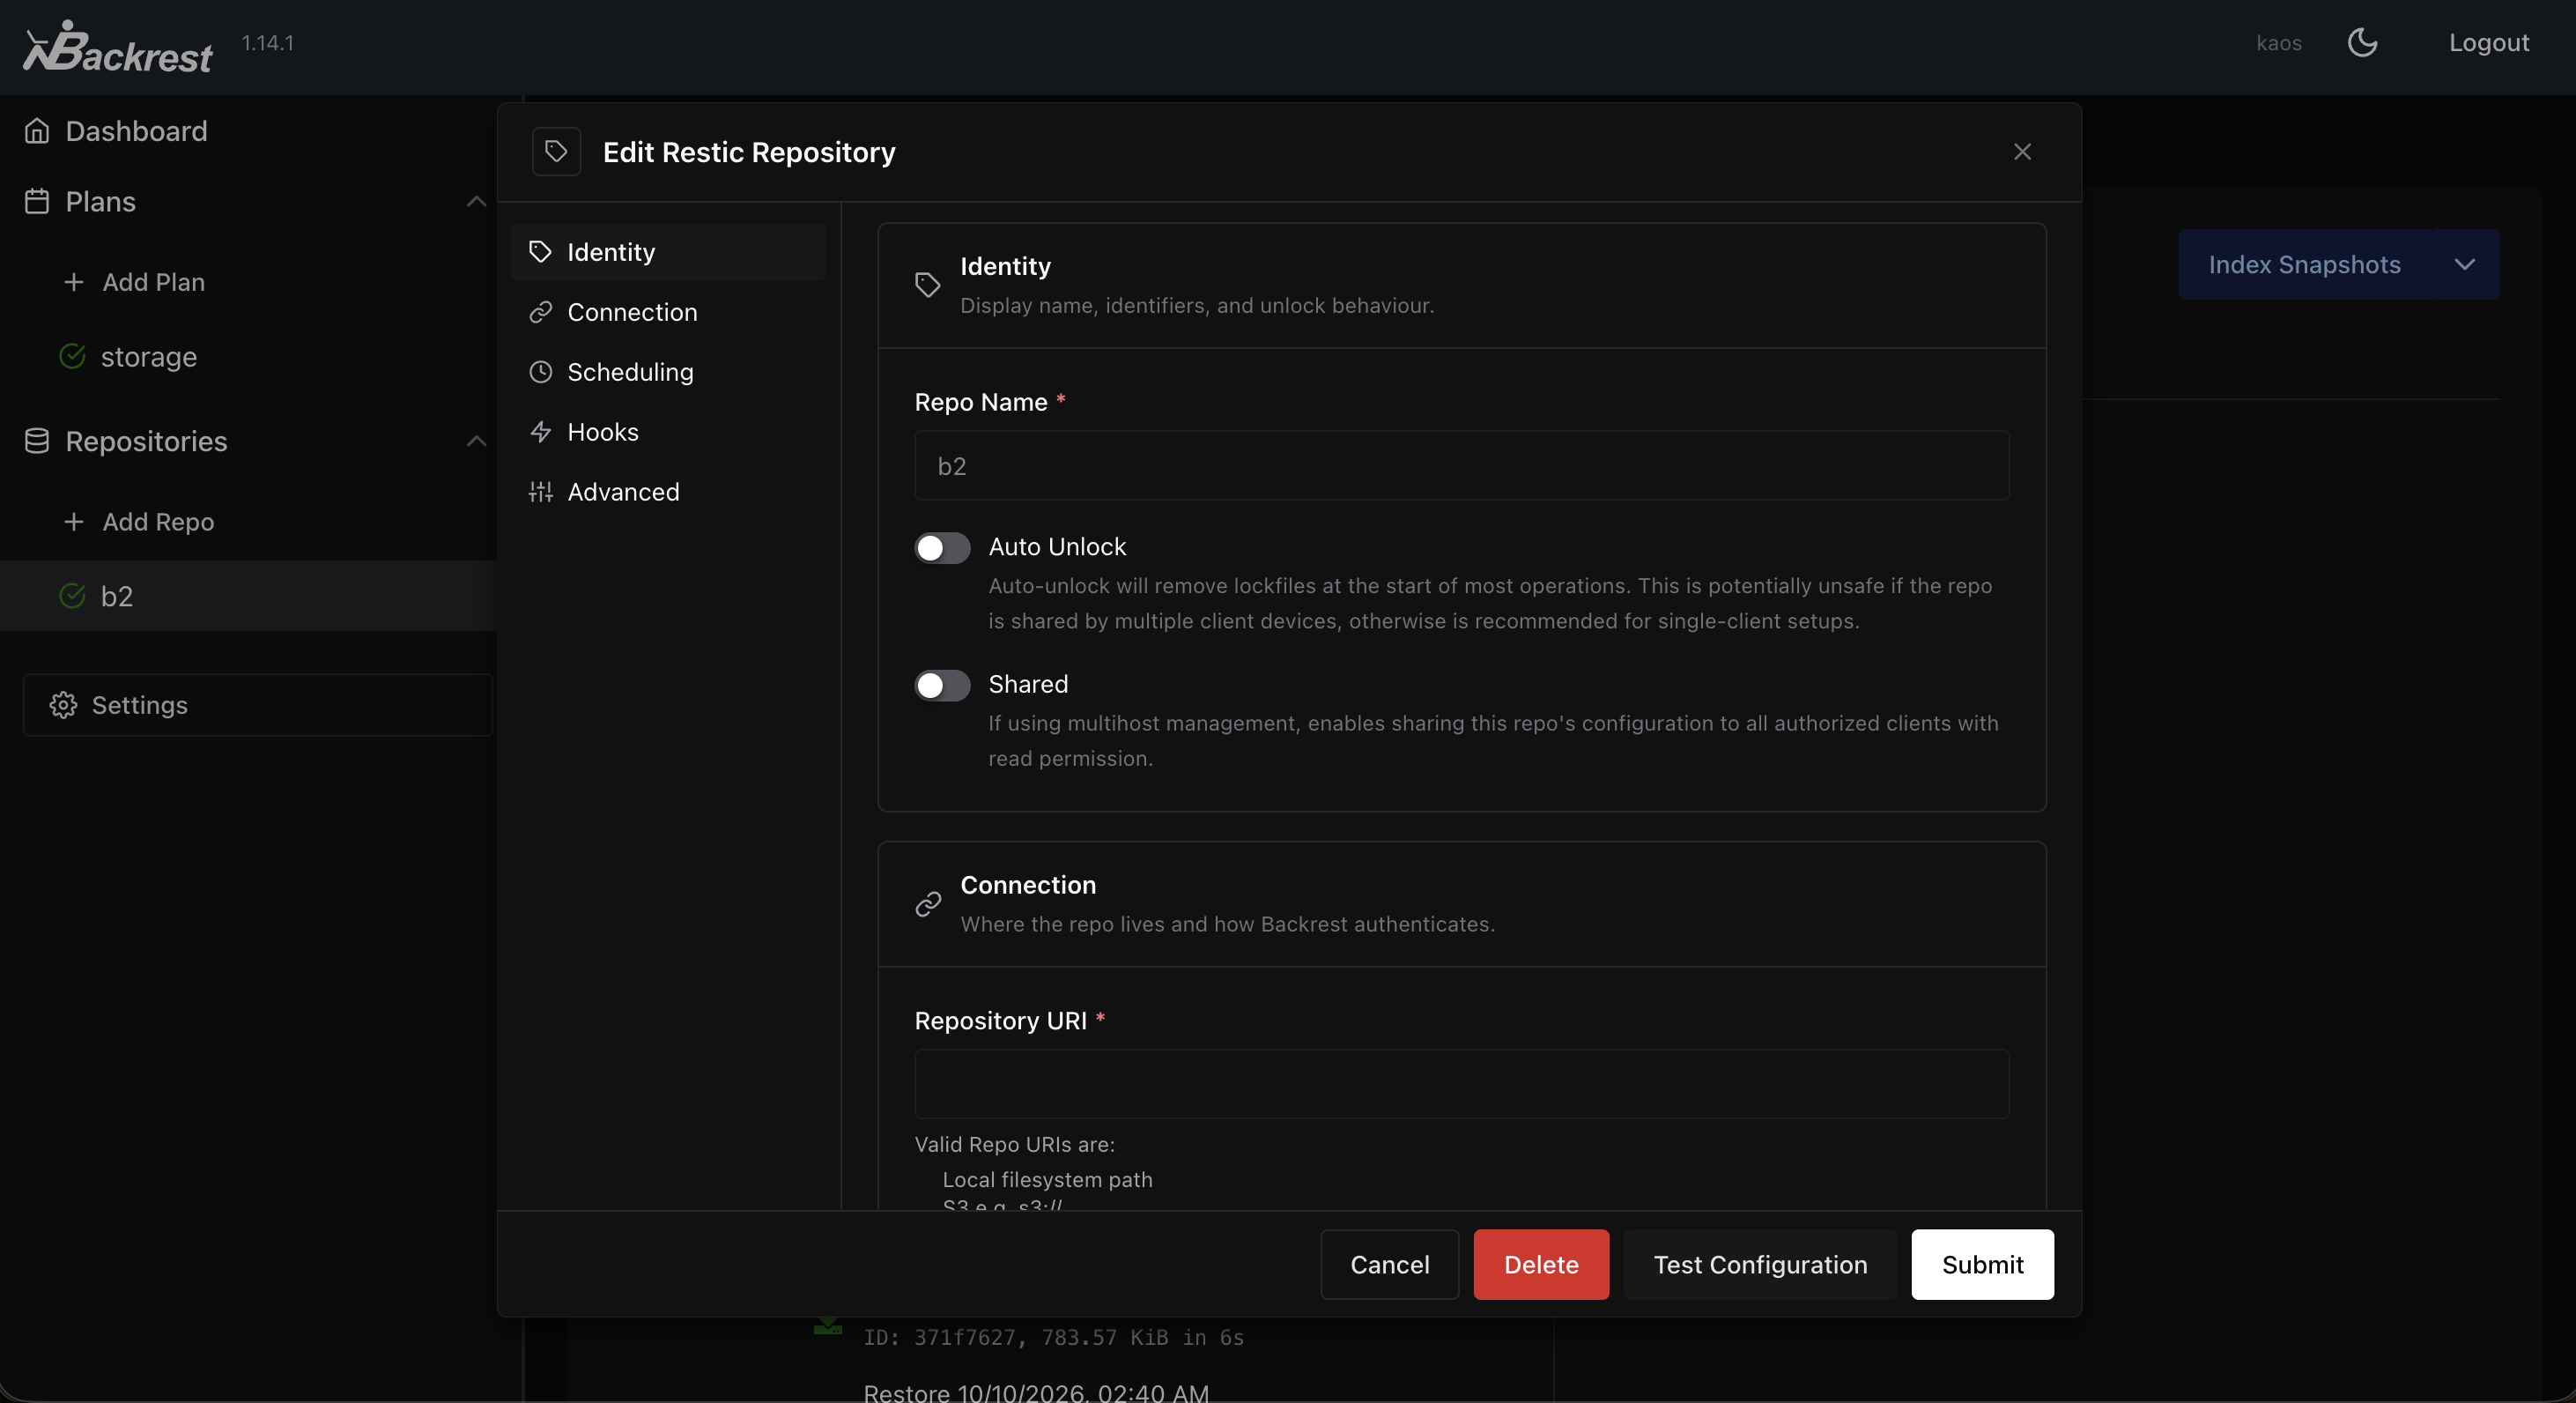
Task: Click the plus icon beside Add Plan
Action: [73, 282]
